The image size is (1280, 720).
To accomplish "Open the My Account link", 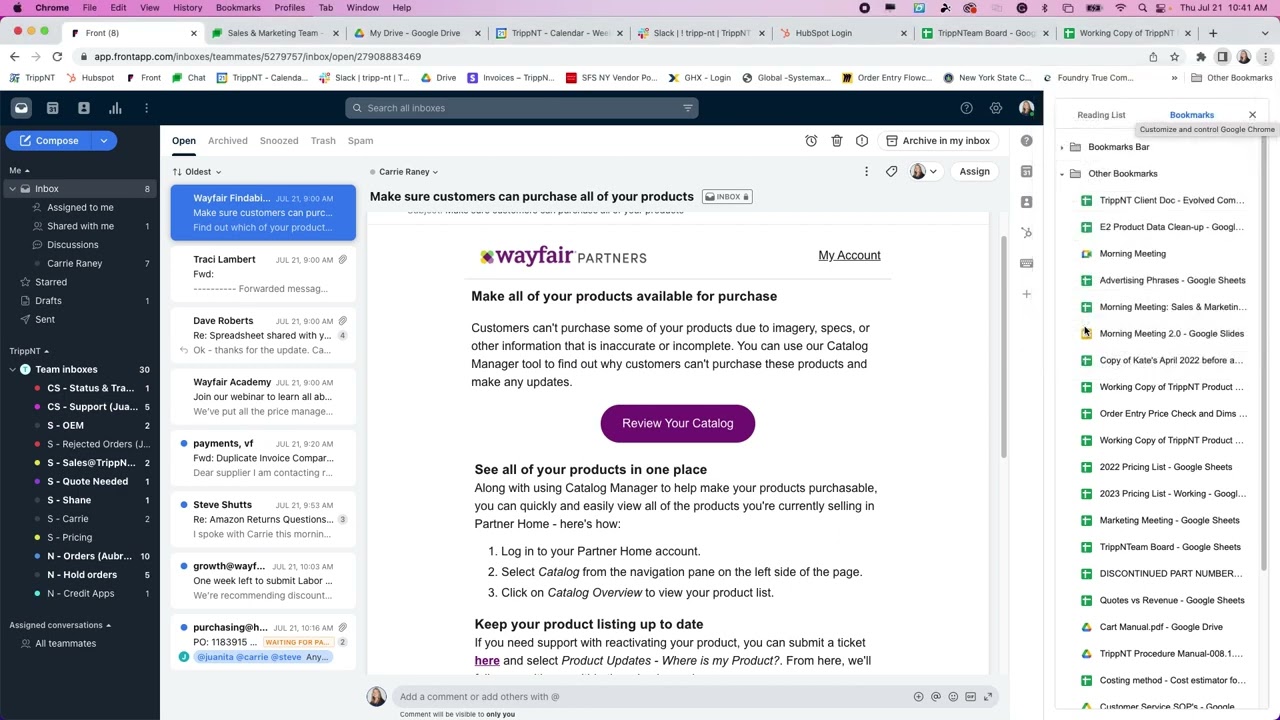I will 849,255.
